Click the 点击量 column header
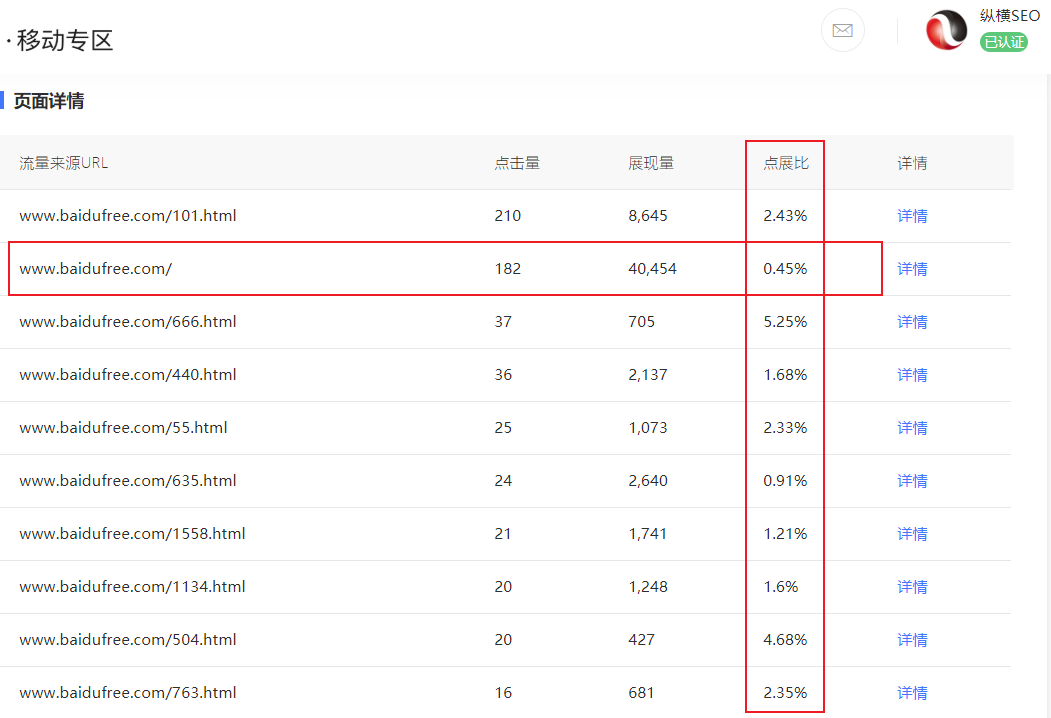 pos(517,163)
